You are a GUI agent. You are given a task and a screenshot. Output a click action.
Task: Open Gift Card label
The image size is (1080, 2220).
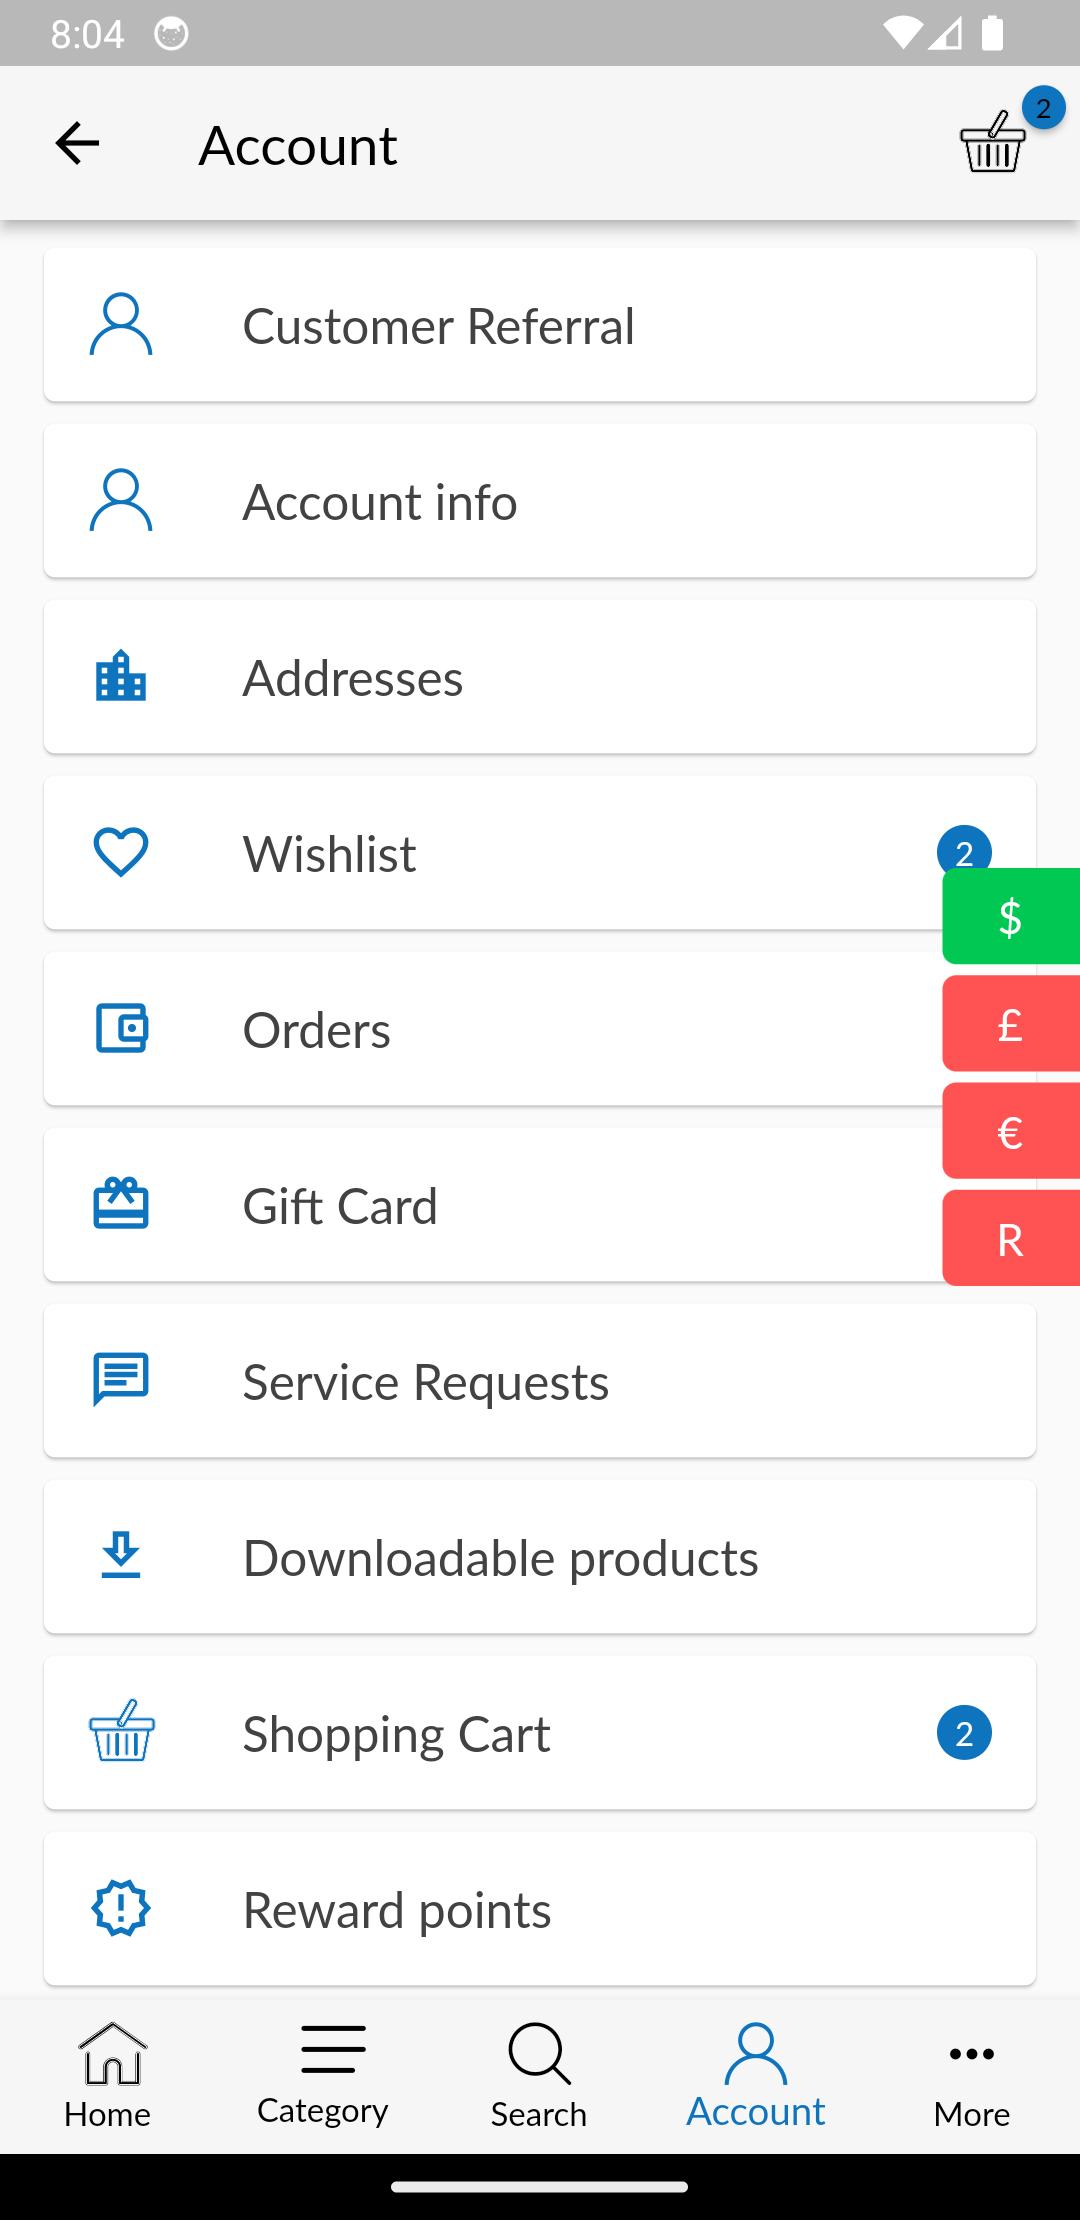click(x=340, y=1206)
